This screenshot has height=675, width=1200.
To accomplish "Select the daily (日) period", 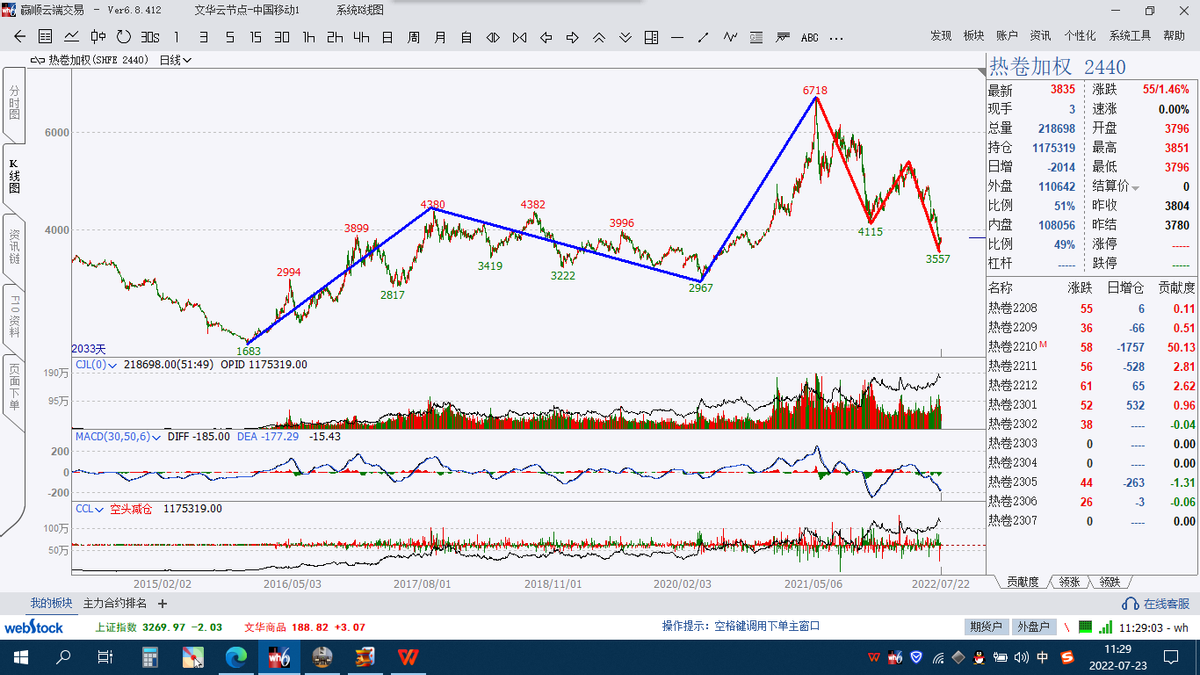I will (x=388, y=36).
